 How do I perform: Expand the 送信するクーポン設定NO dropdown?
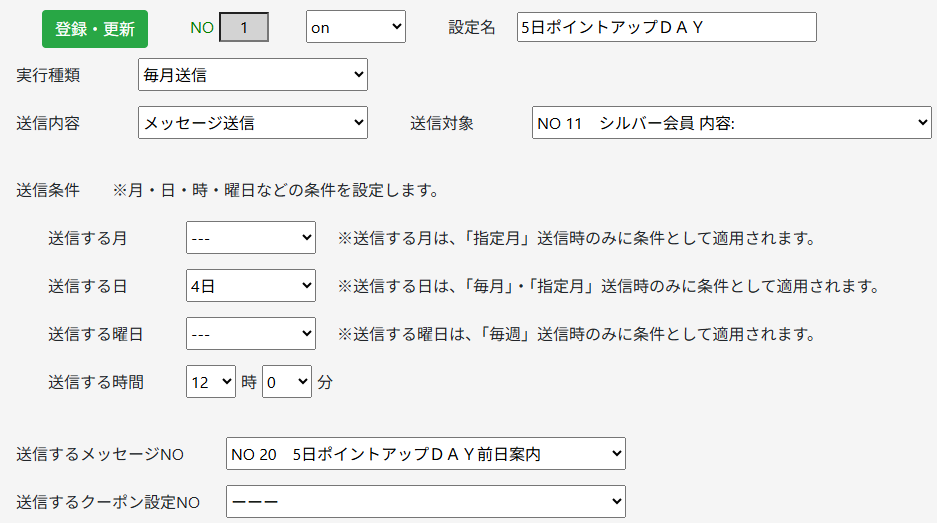426,501
